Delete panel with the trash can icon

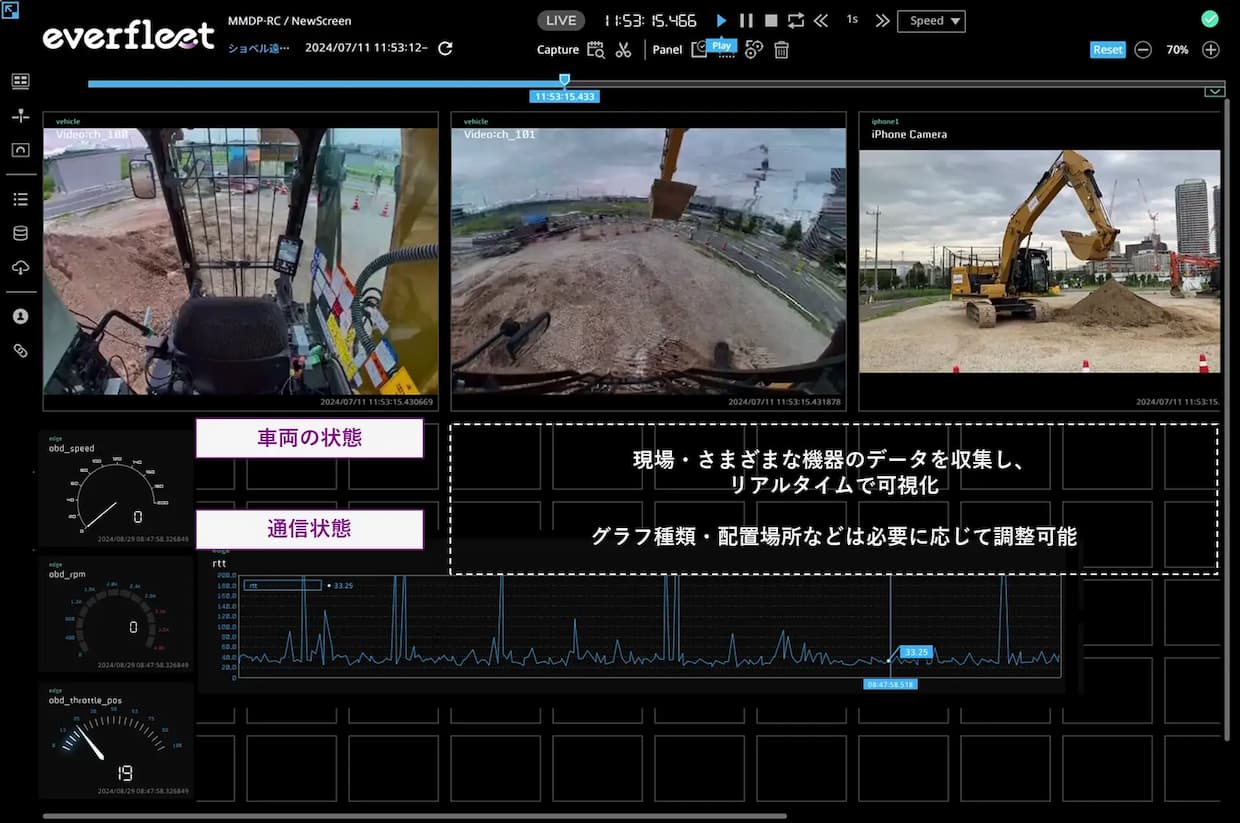[x=782, y=49]
